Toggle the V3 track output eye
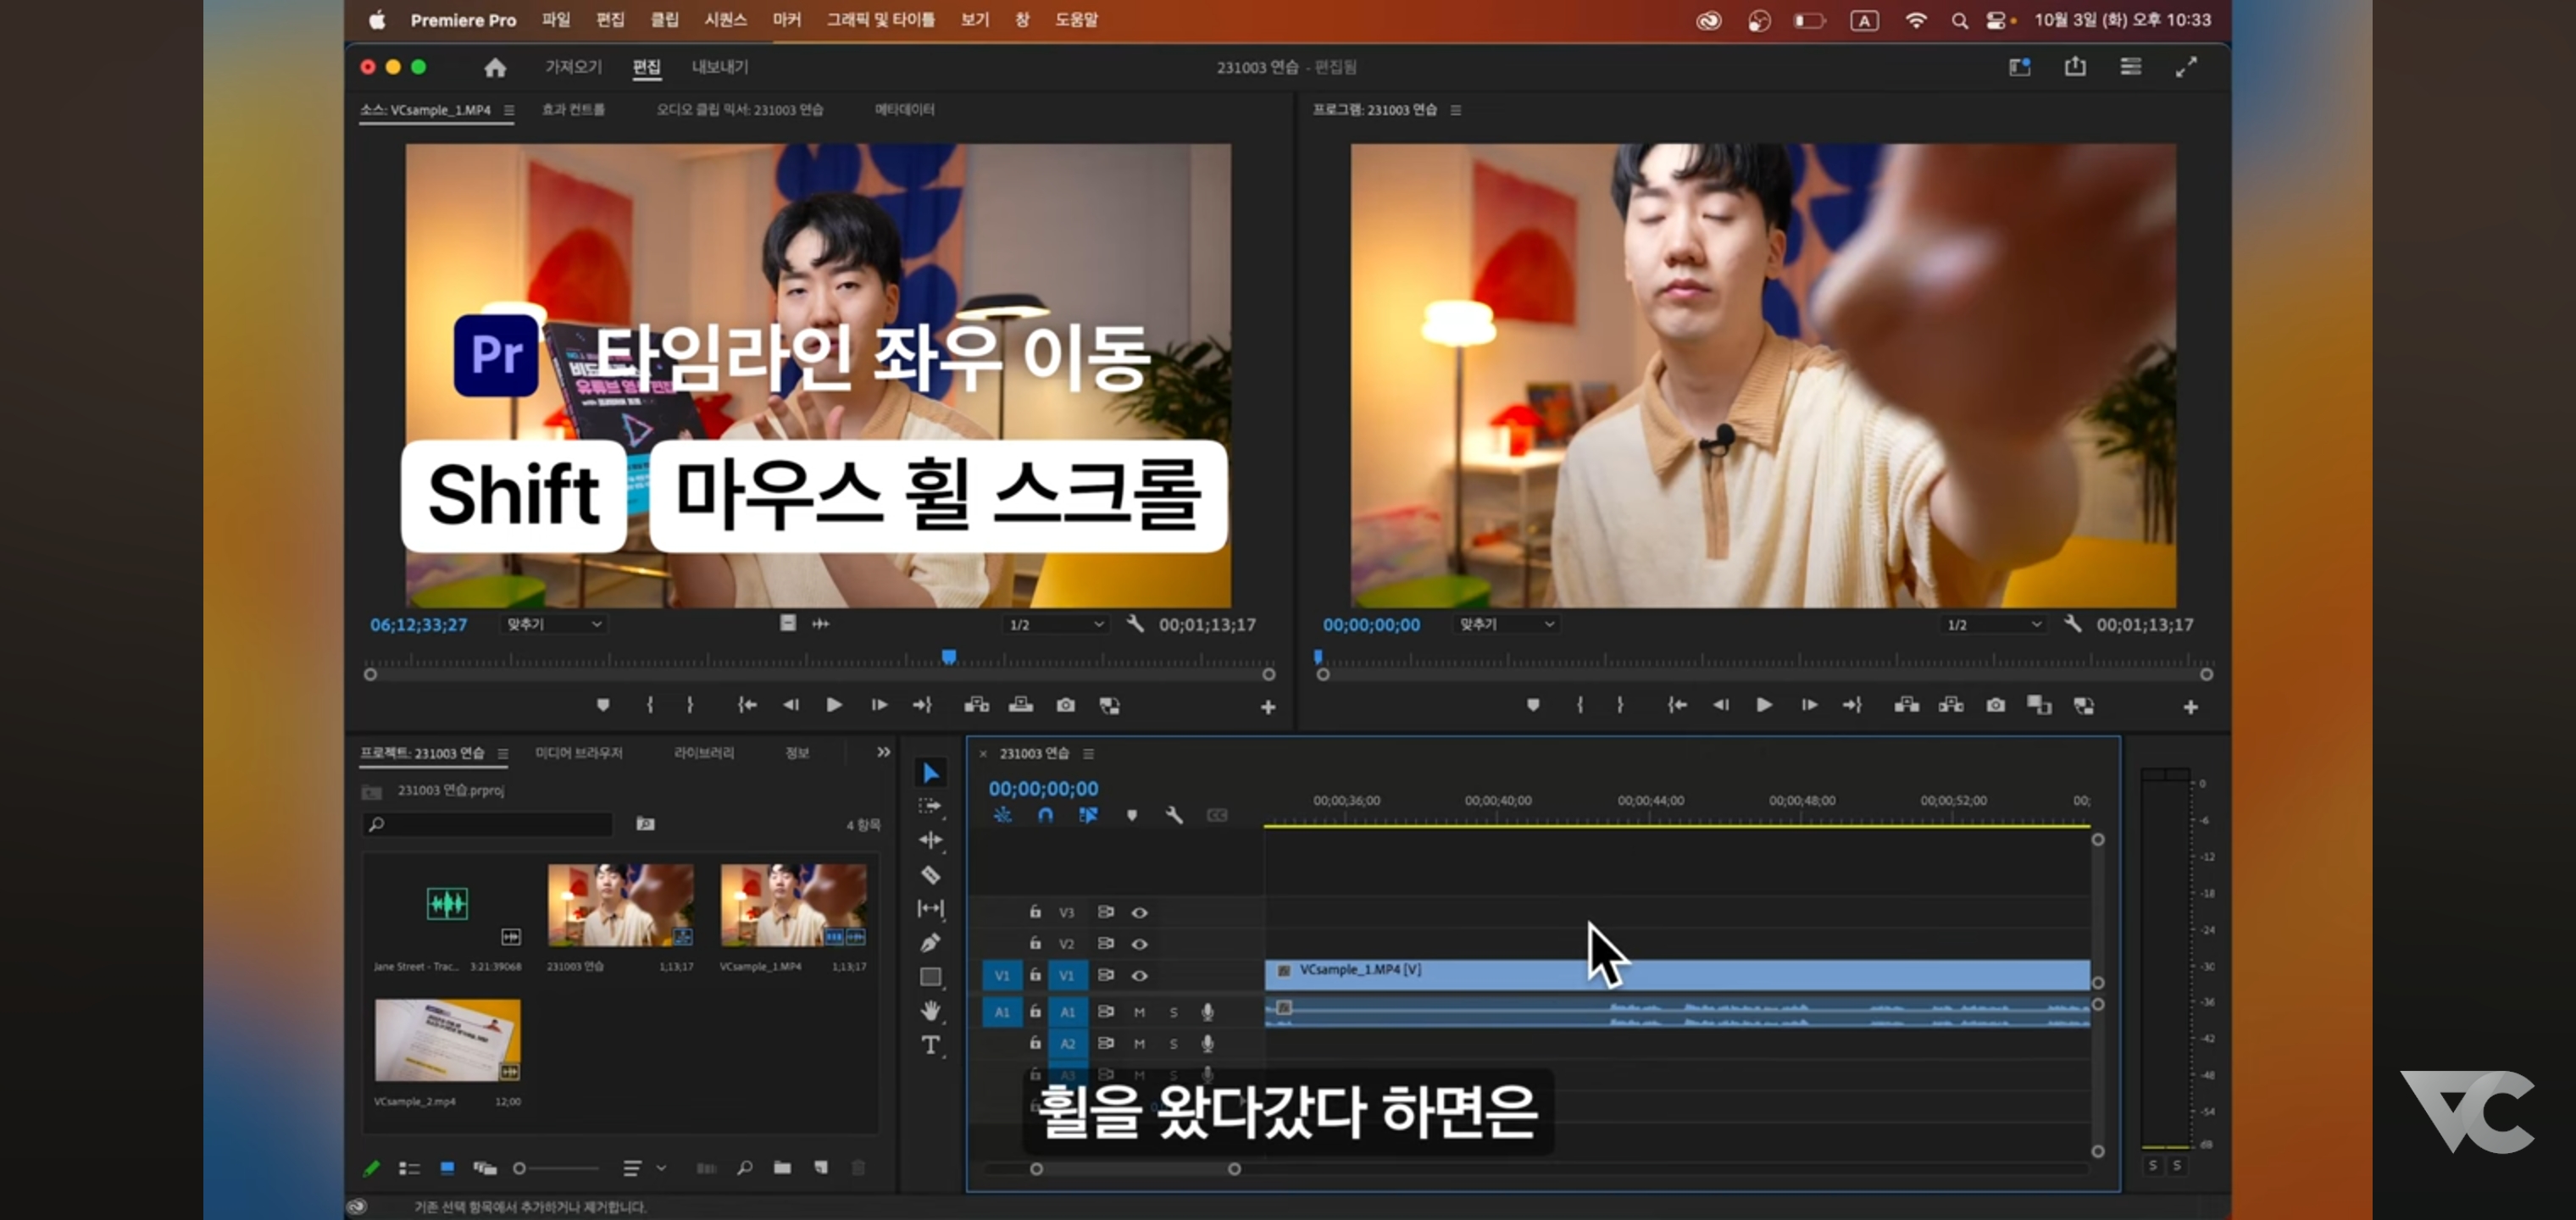 [x=1139, y=912]
